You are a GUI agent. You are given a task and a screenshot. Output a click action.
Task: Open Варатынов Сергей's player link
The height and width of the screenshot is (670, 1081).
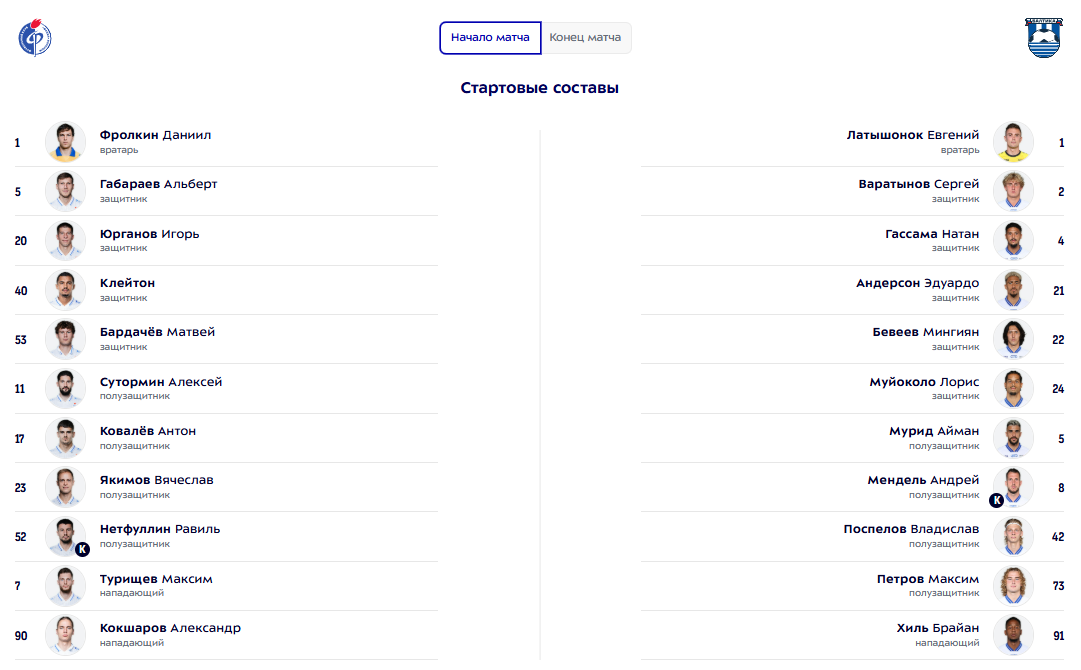918,184
